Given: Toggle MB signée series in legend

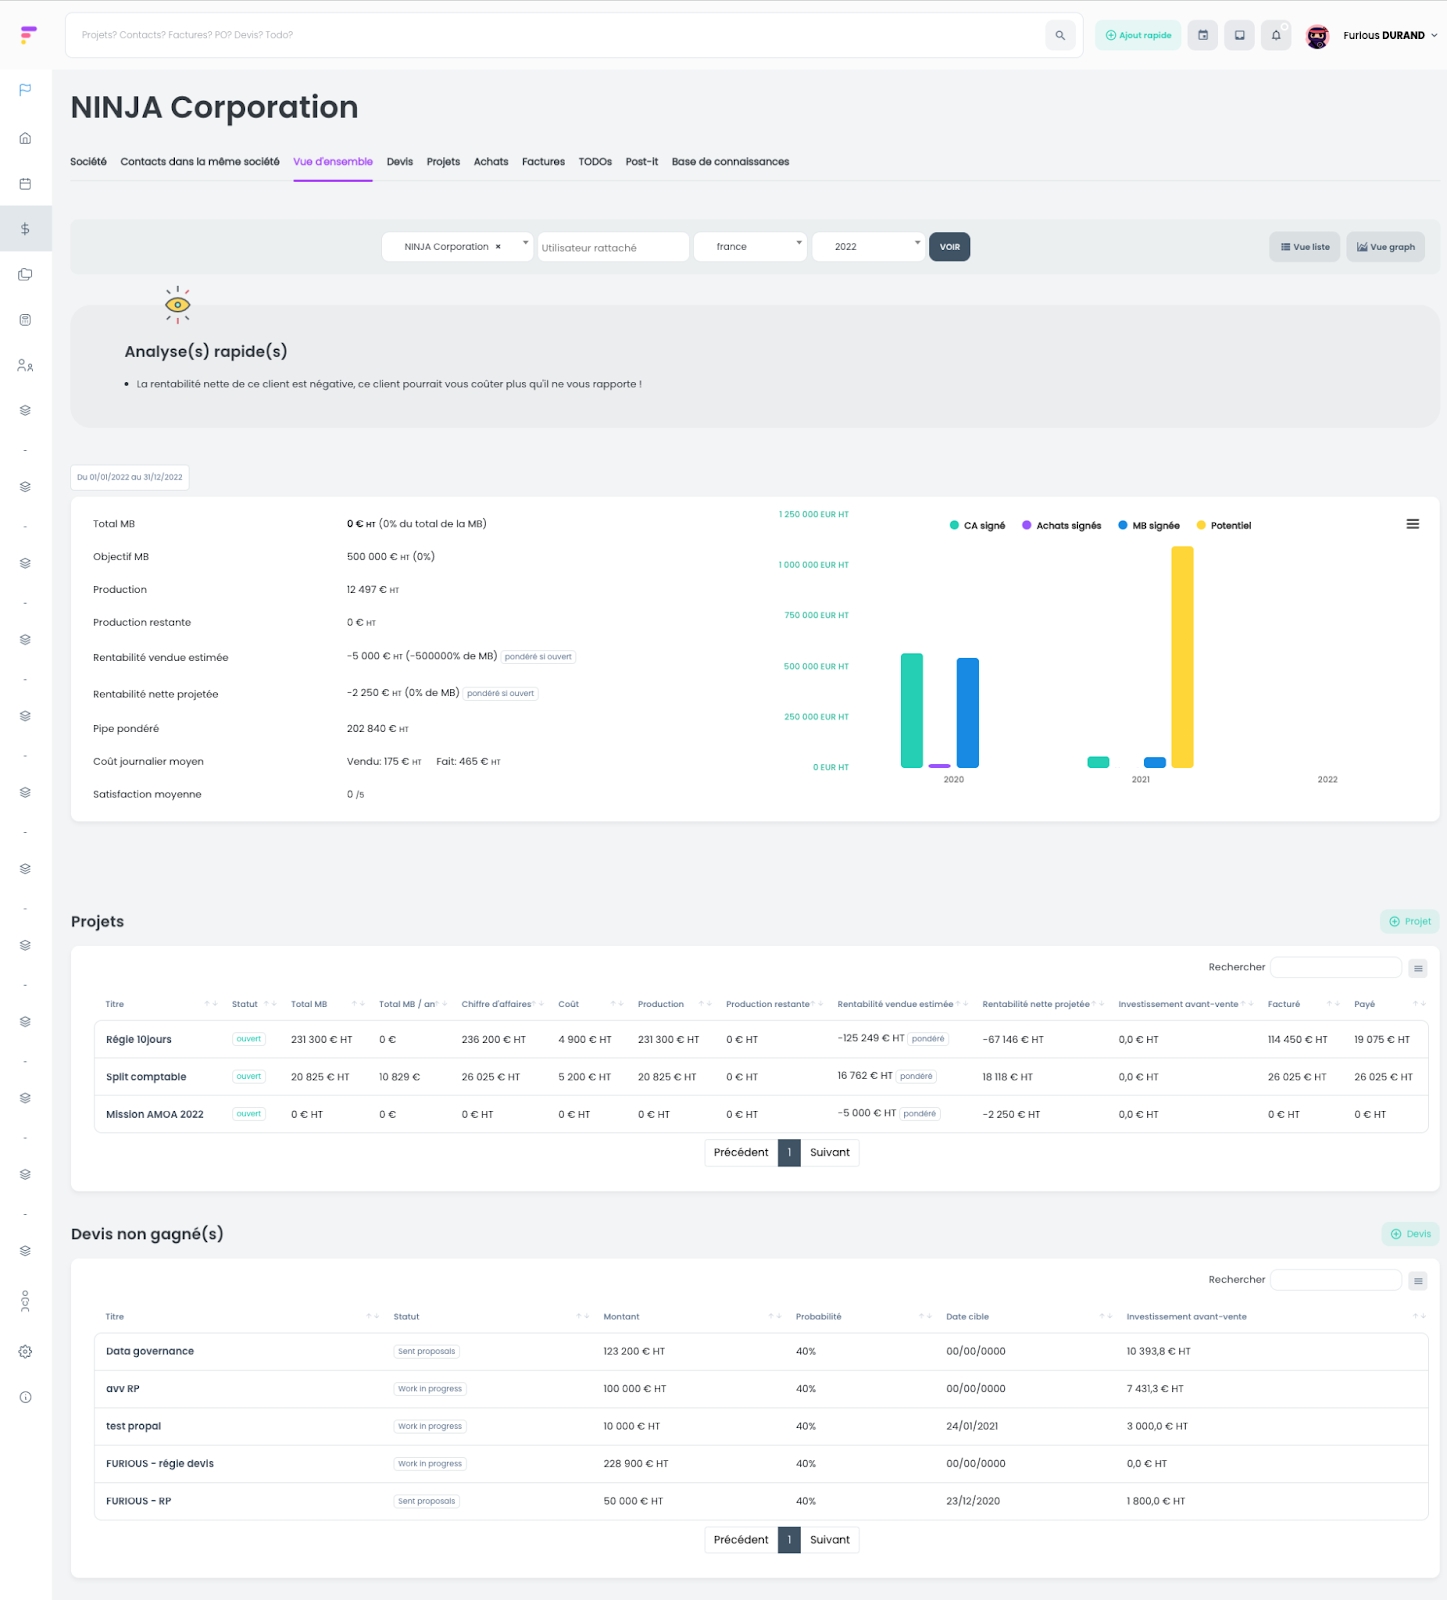Looking at the screenshot, I should (x=1149, y=525).
